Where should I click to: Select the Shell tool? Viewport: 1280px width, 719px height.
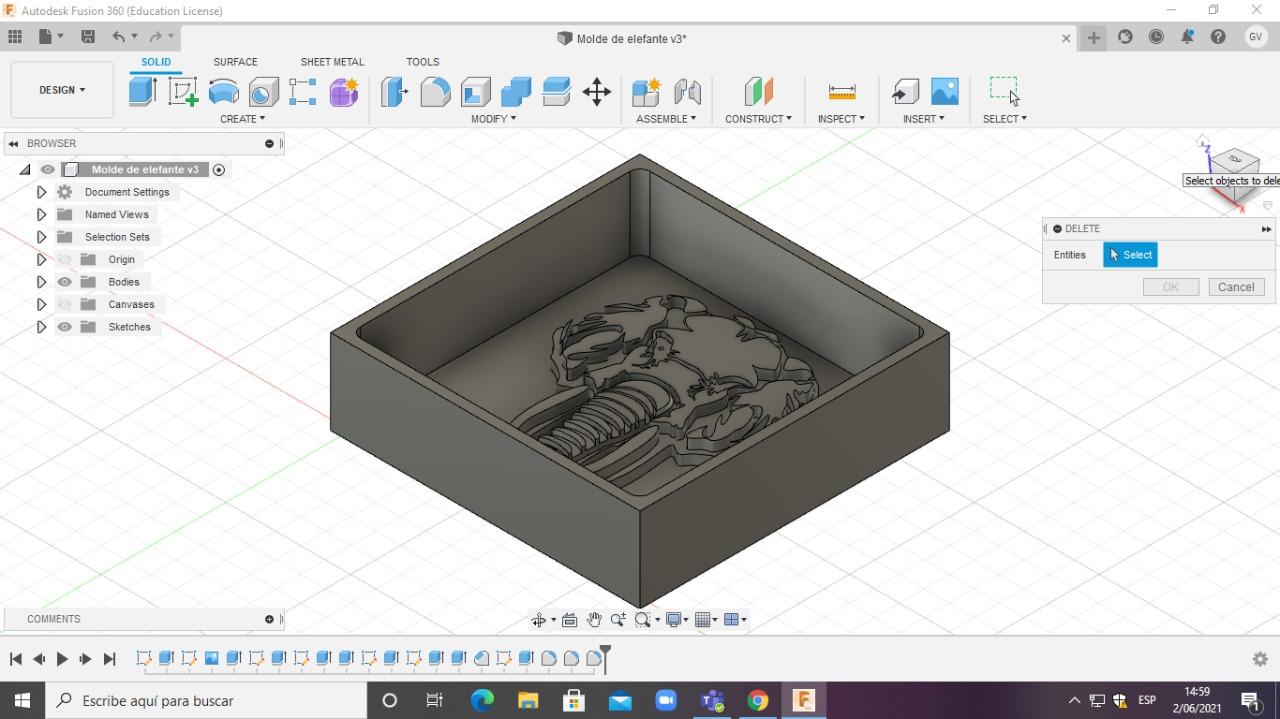(476, 92)
